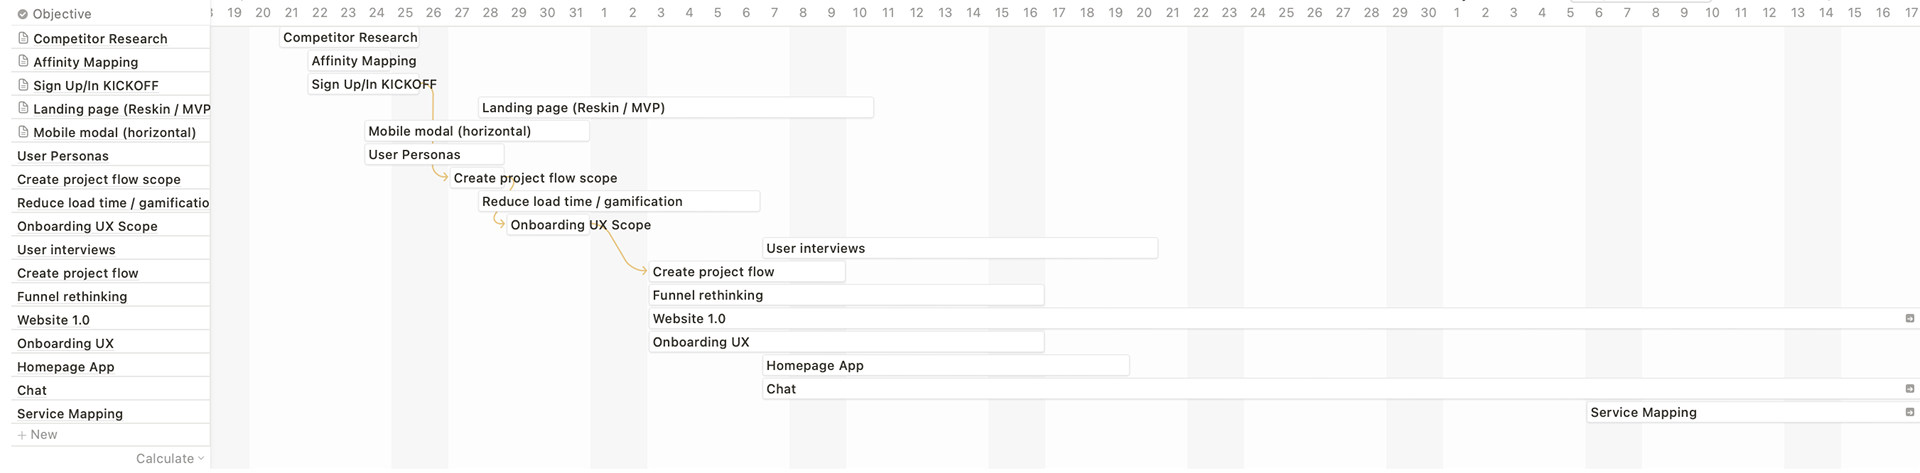Click the document icon for Sign Up/In KICKOFF

click(x=24, y=85)
